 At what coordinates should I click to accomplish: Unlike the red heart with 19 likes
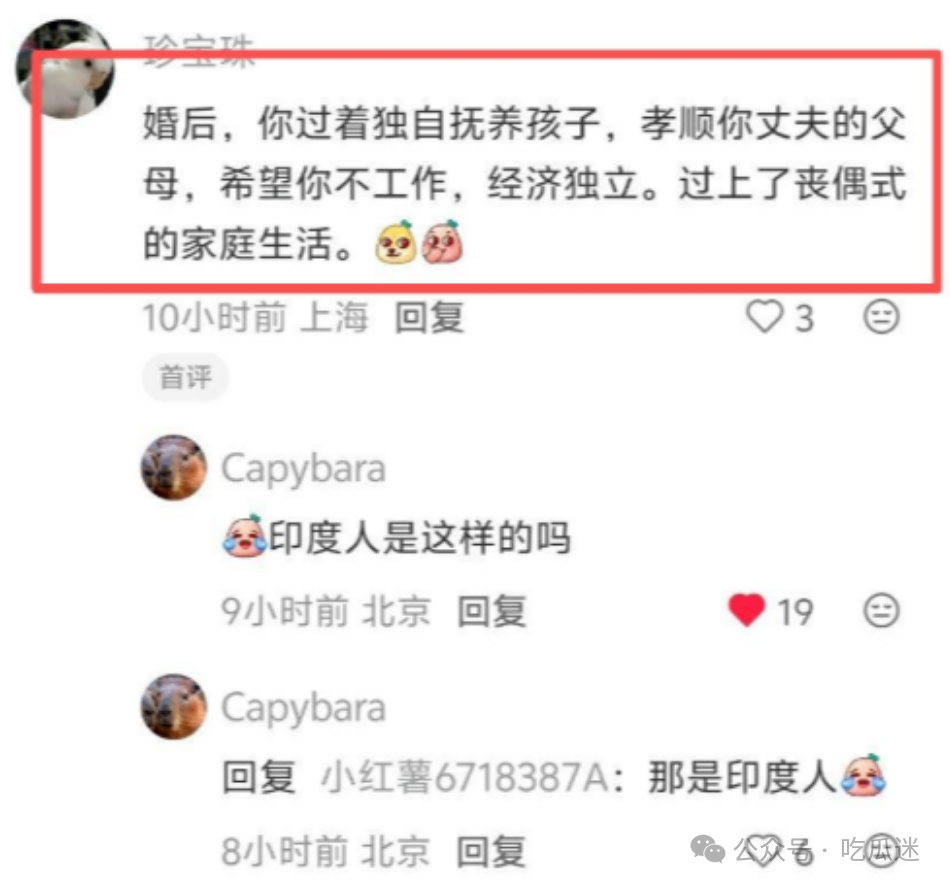747,610
